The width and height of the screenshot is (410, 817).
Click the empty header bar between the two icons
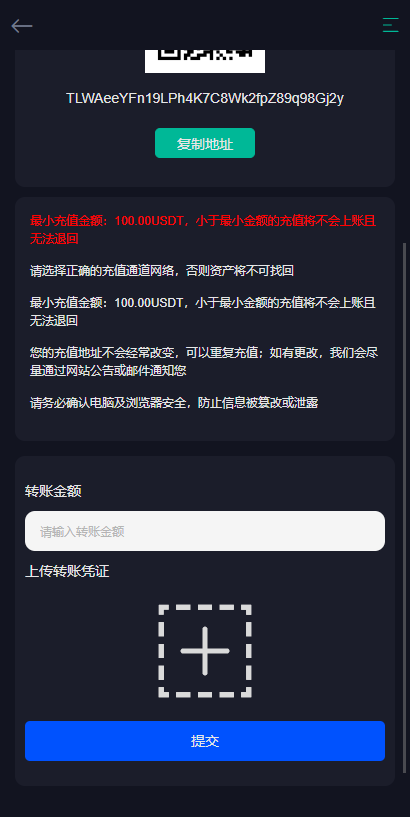(x=207, y=25)
